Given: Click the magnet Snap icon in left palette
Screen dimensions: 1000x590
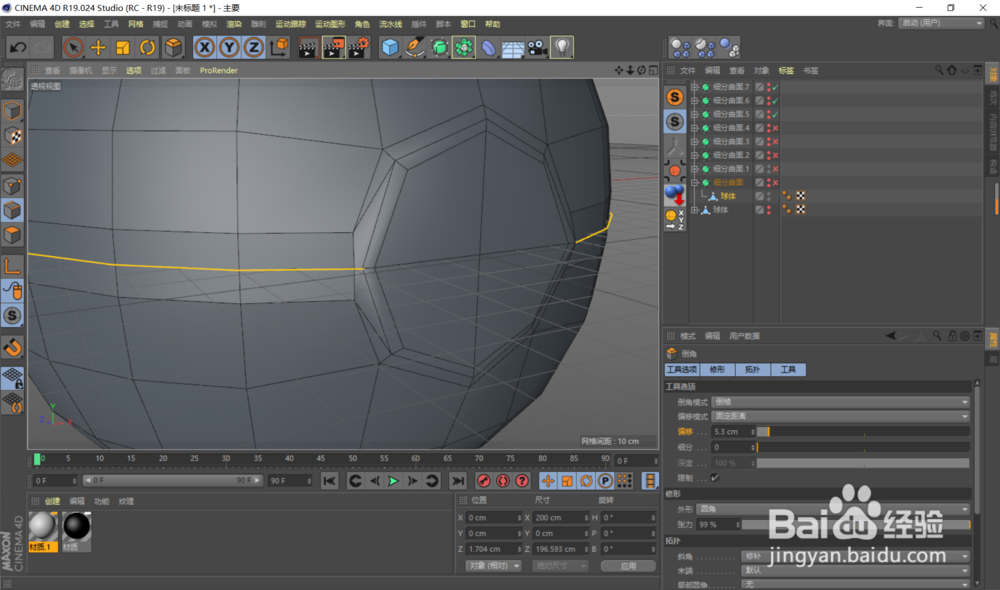Looking at the screenshot, I should 12,348.
